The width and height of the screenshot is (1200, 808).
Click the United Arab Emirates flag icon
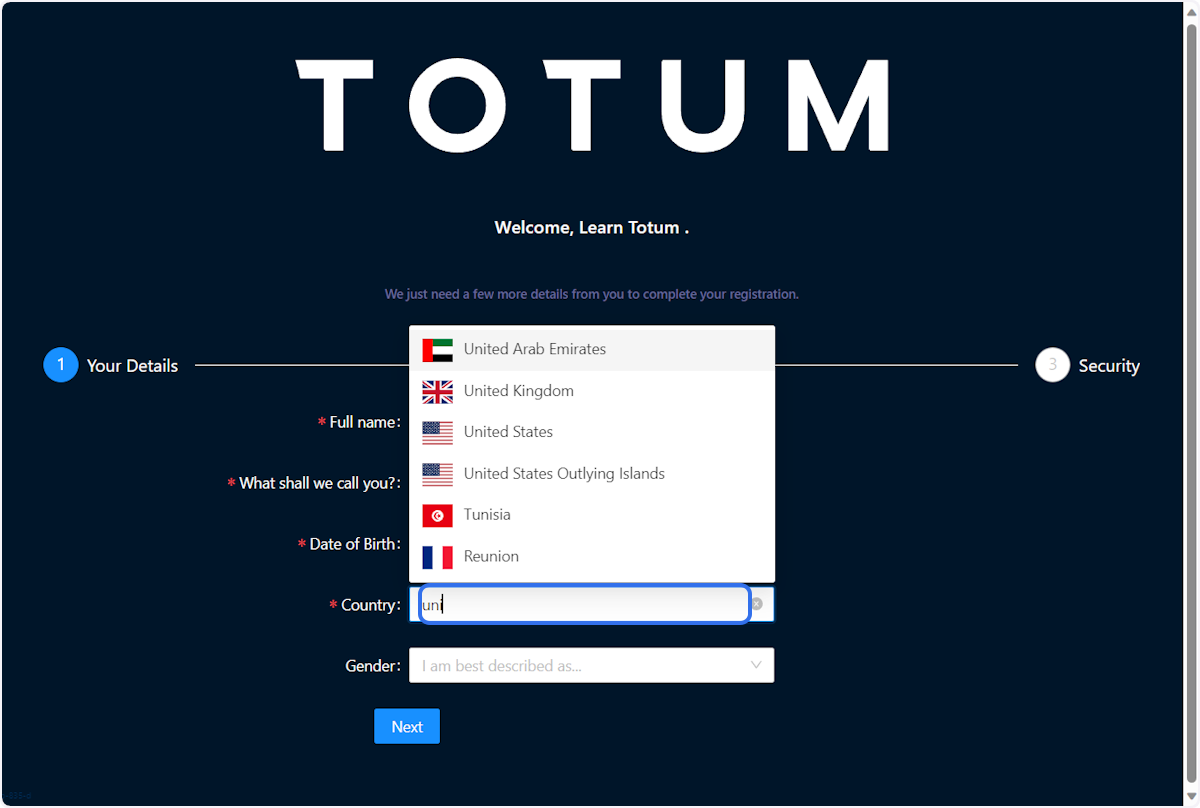tap(437, 349)
